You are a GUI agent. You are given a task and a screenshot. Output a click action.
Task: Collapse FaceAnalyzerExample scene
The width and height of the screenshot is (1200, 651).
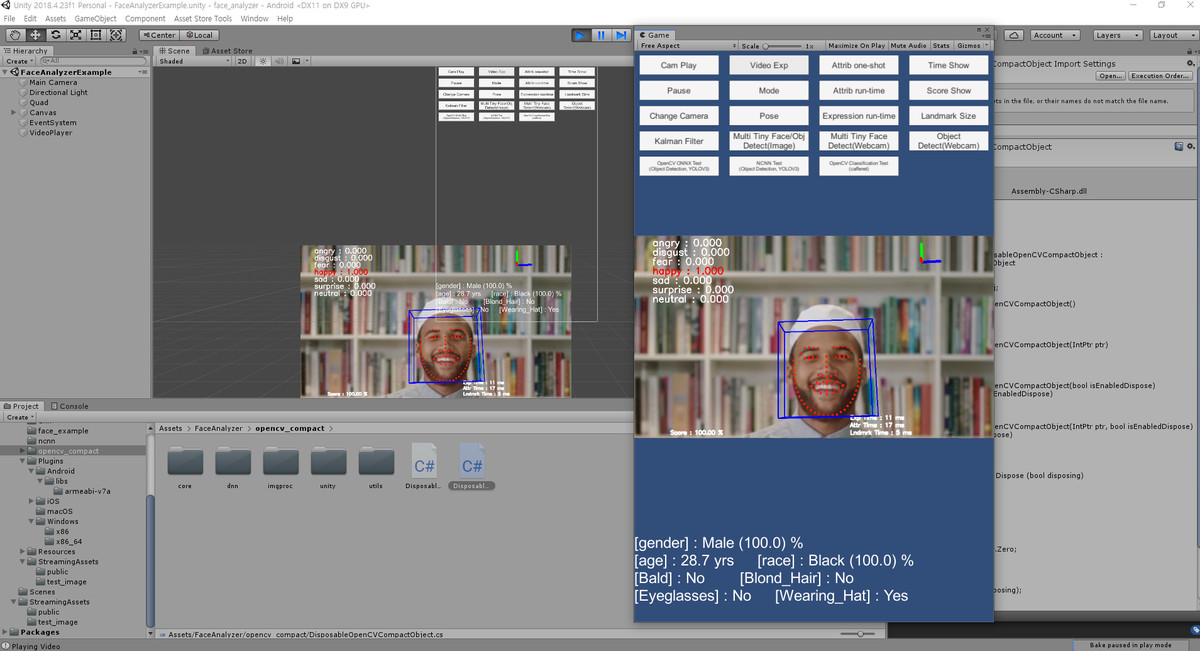[6, 72]
